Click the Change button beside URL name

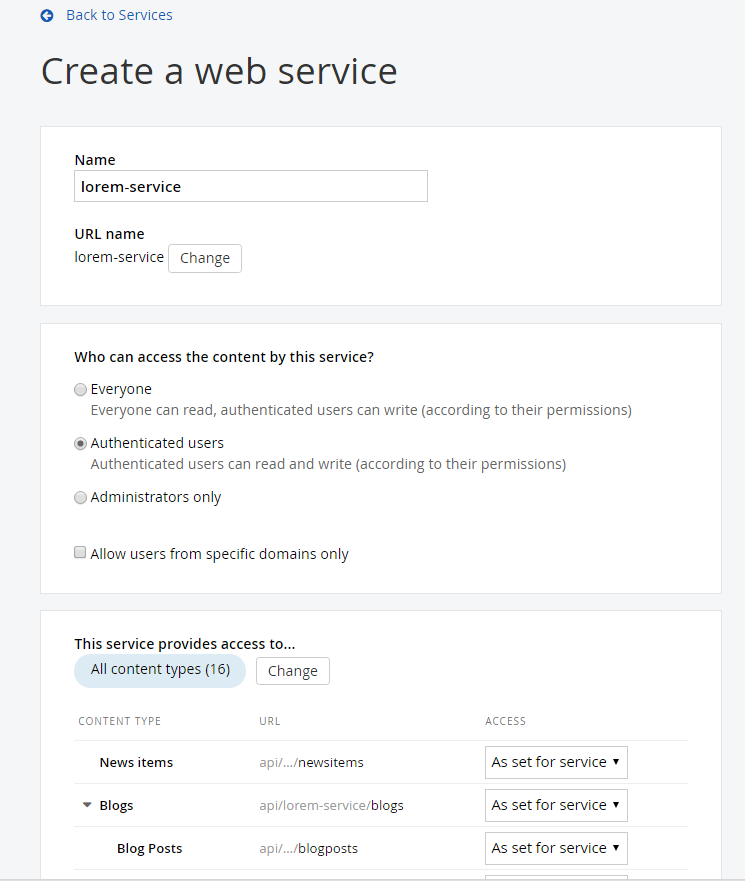click(204, 258)
